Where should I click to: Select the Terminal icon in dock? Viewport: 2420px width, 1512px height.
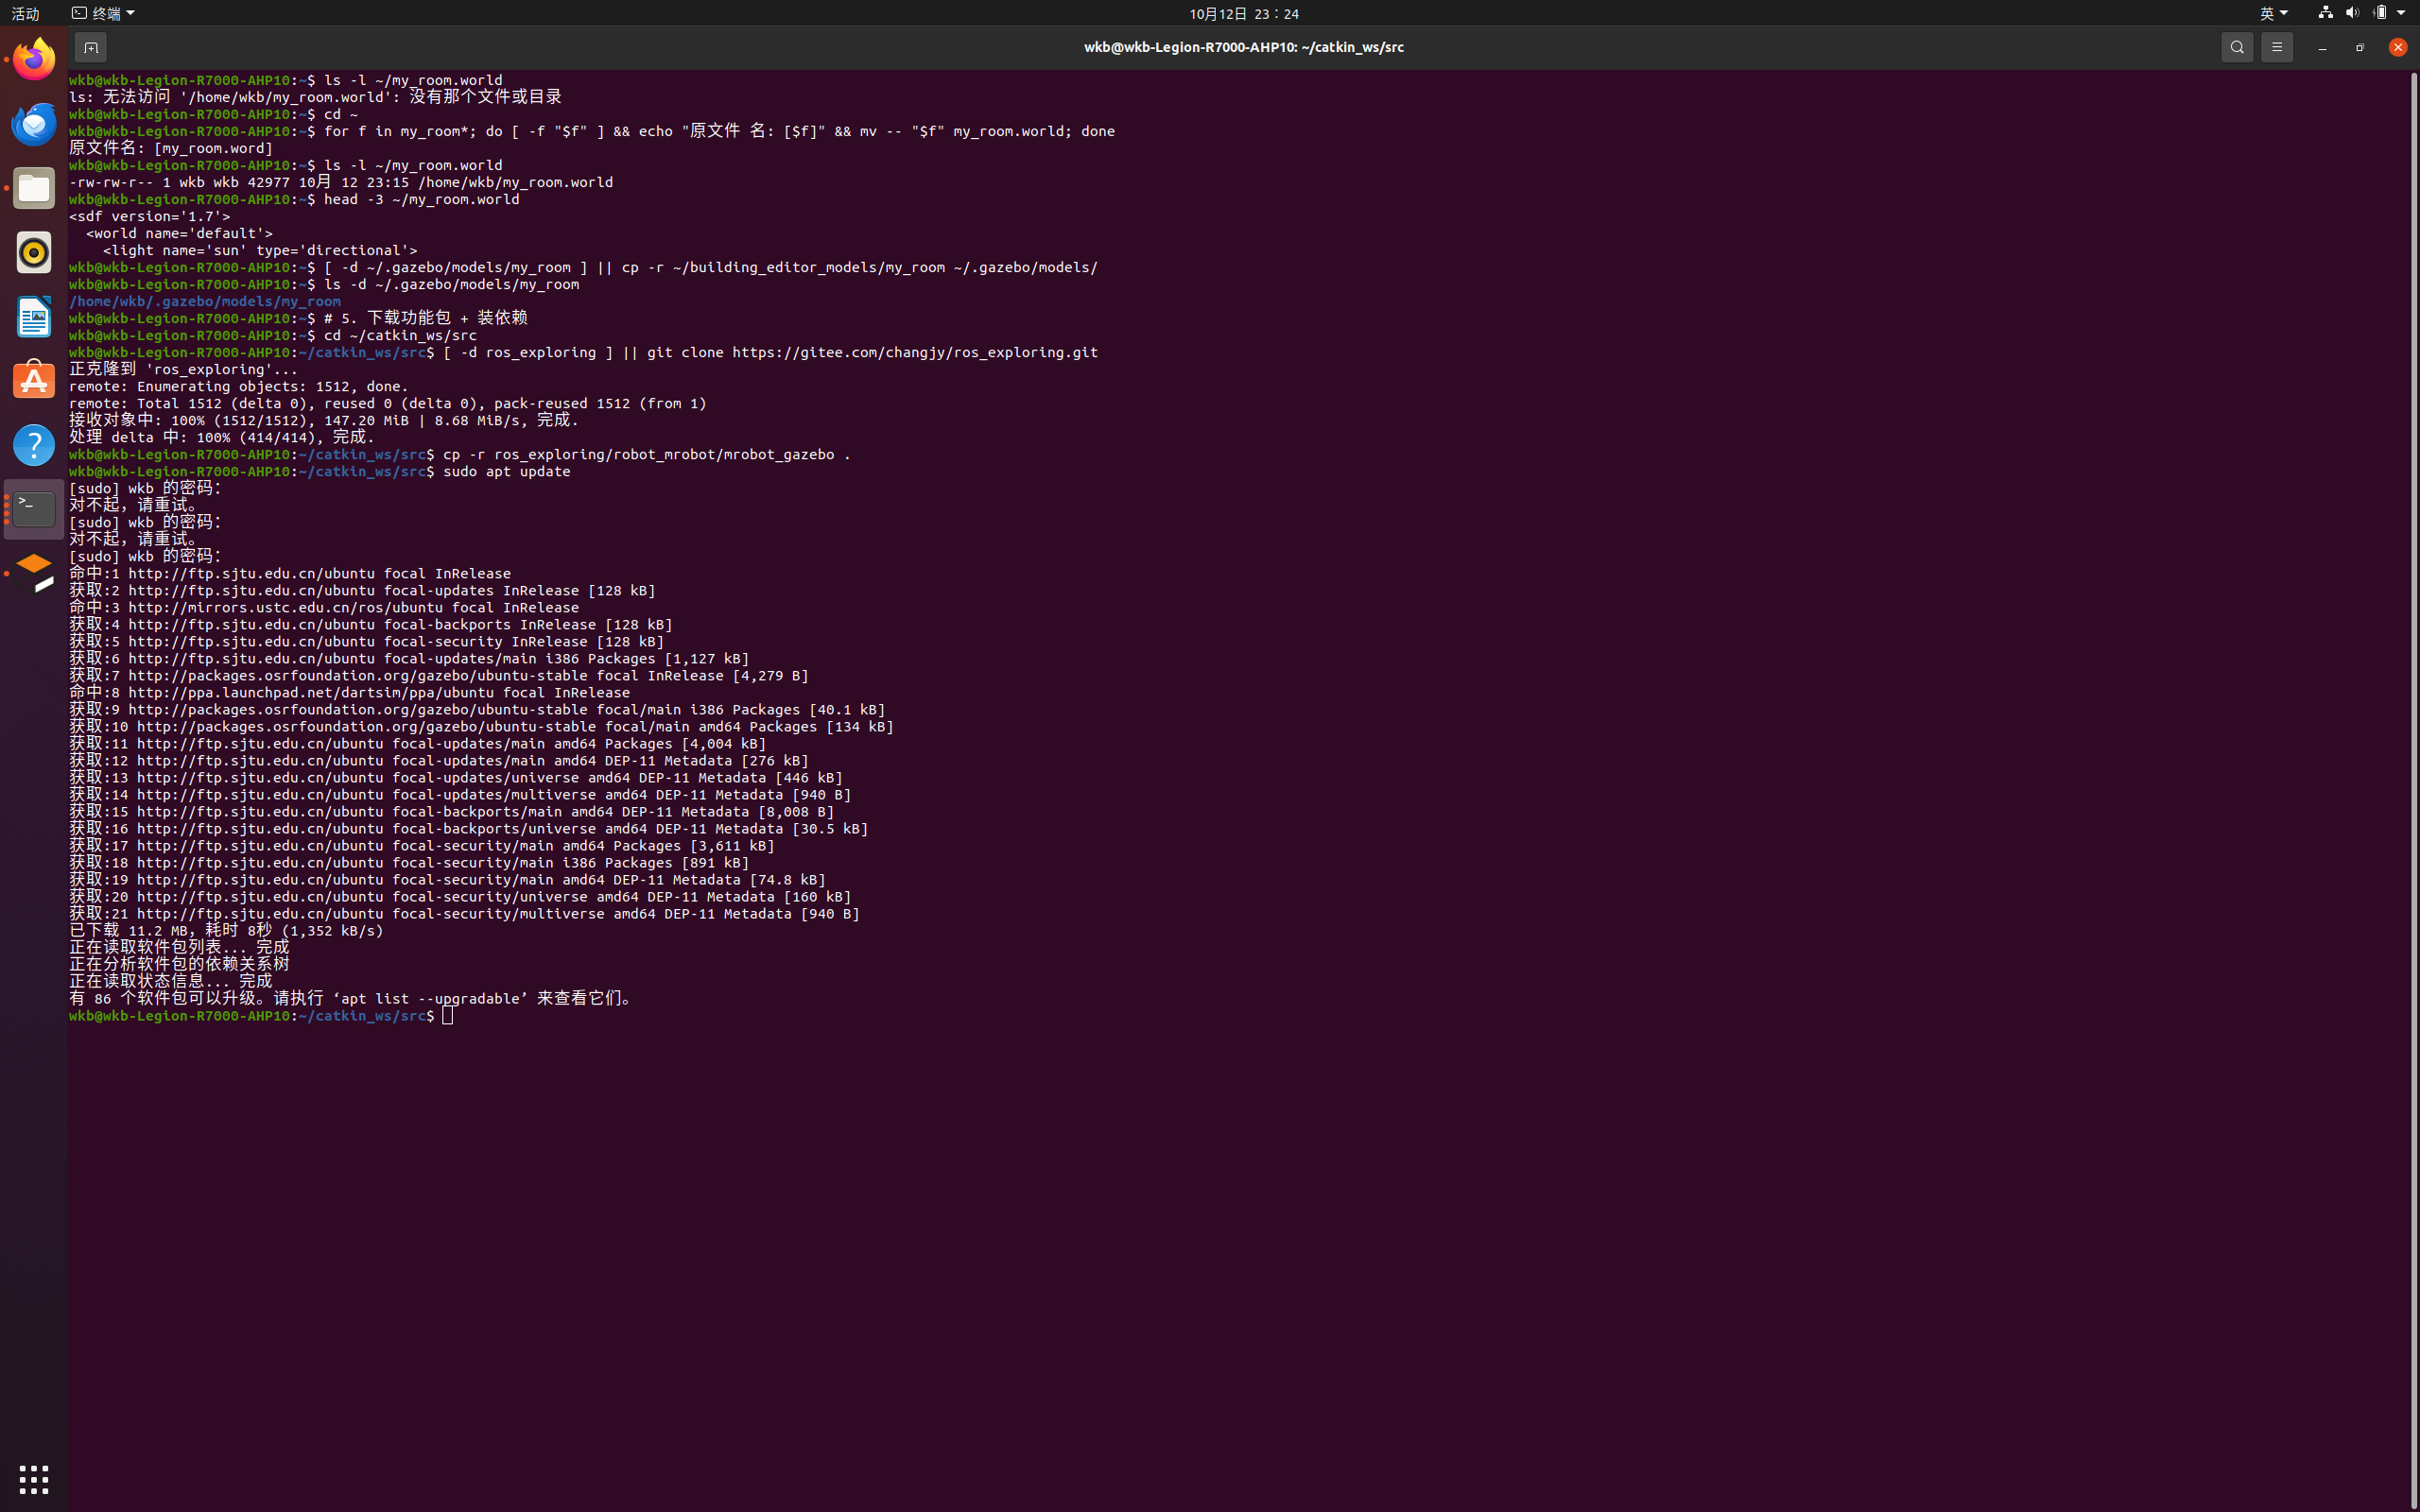point(34,509)
